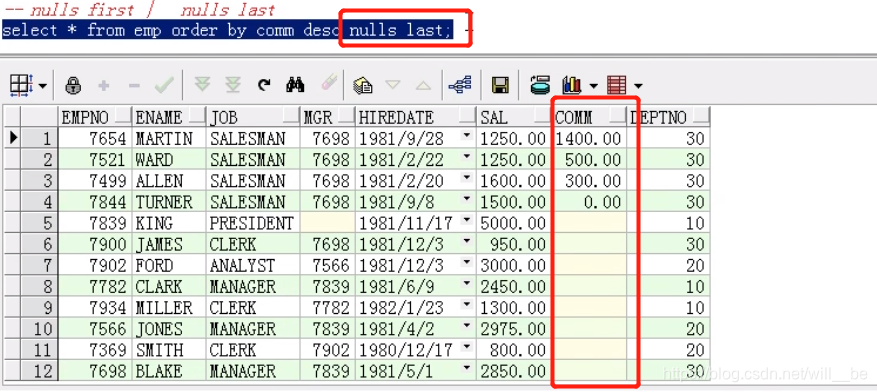Image resolution: width=877 pixels, height=392 pixels.
Task: Toggle the edit data padlock icon
Action: (73, 85)
